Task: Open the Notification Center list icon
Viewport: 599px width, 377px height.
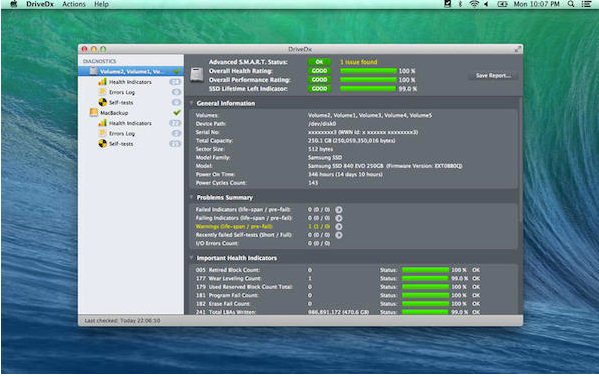Action: point(586,4)
